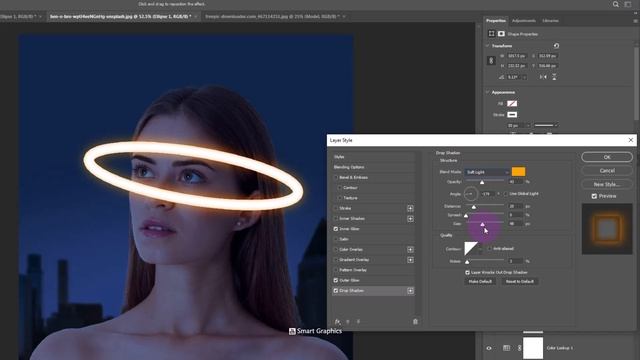
Task: Click the Opacity slider handle
Action: pyautogui.click(x=482, y=182)
